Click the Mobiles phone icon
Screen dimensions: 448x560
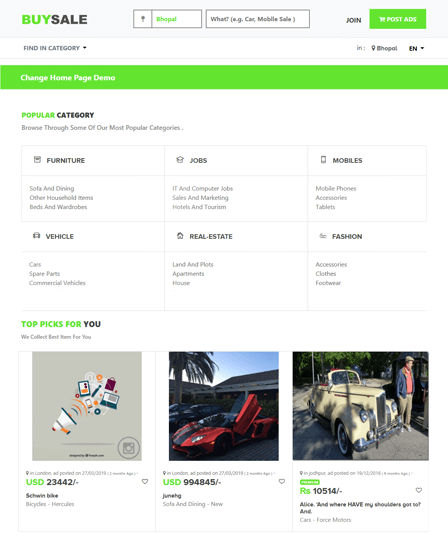click(x=323, y=160)
